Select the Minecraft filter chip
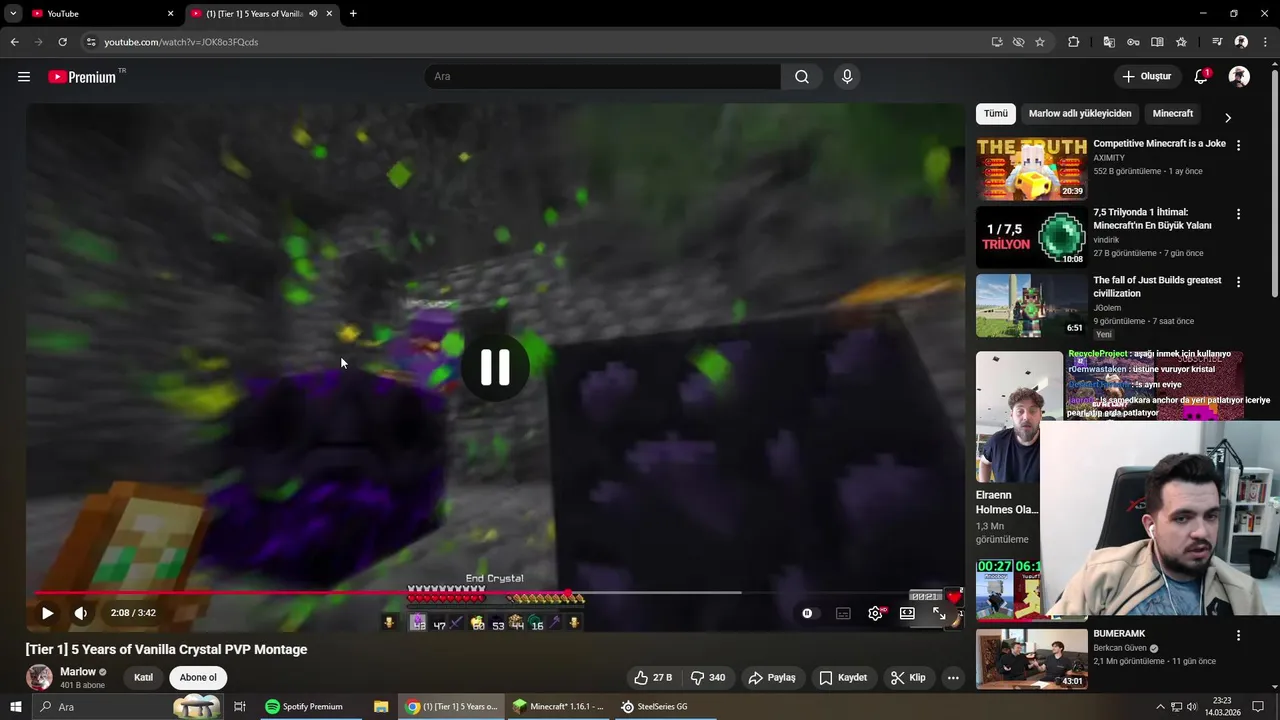Image resolution: width=1280 pixels, height=720 pixels. click(1173, 114)
